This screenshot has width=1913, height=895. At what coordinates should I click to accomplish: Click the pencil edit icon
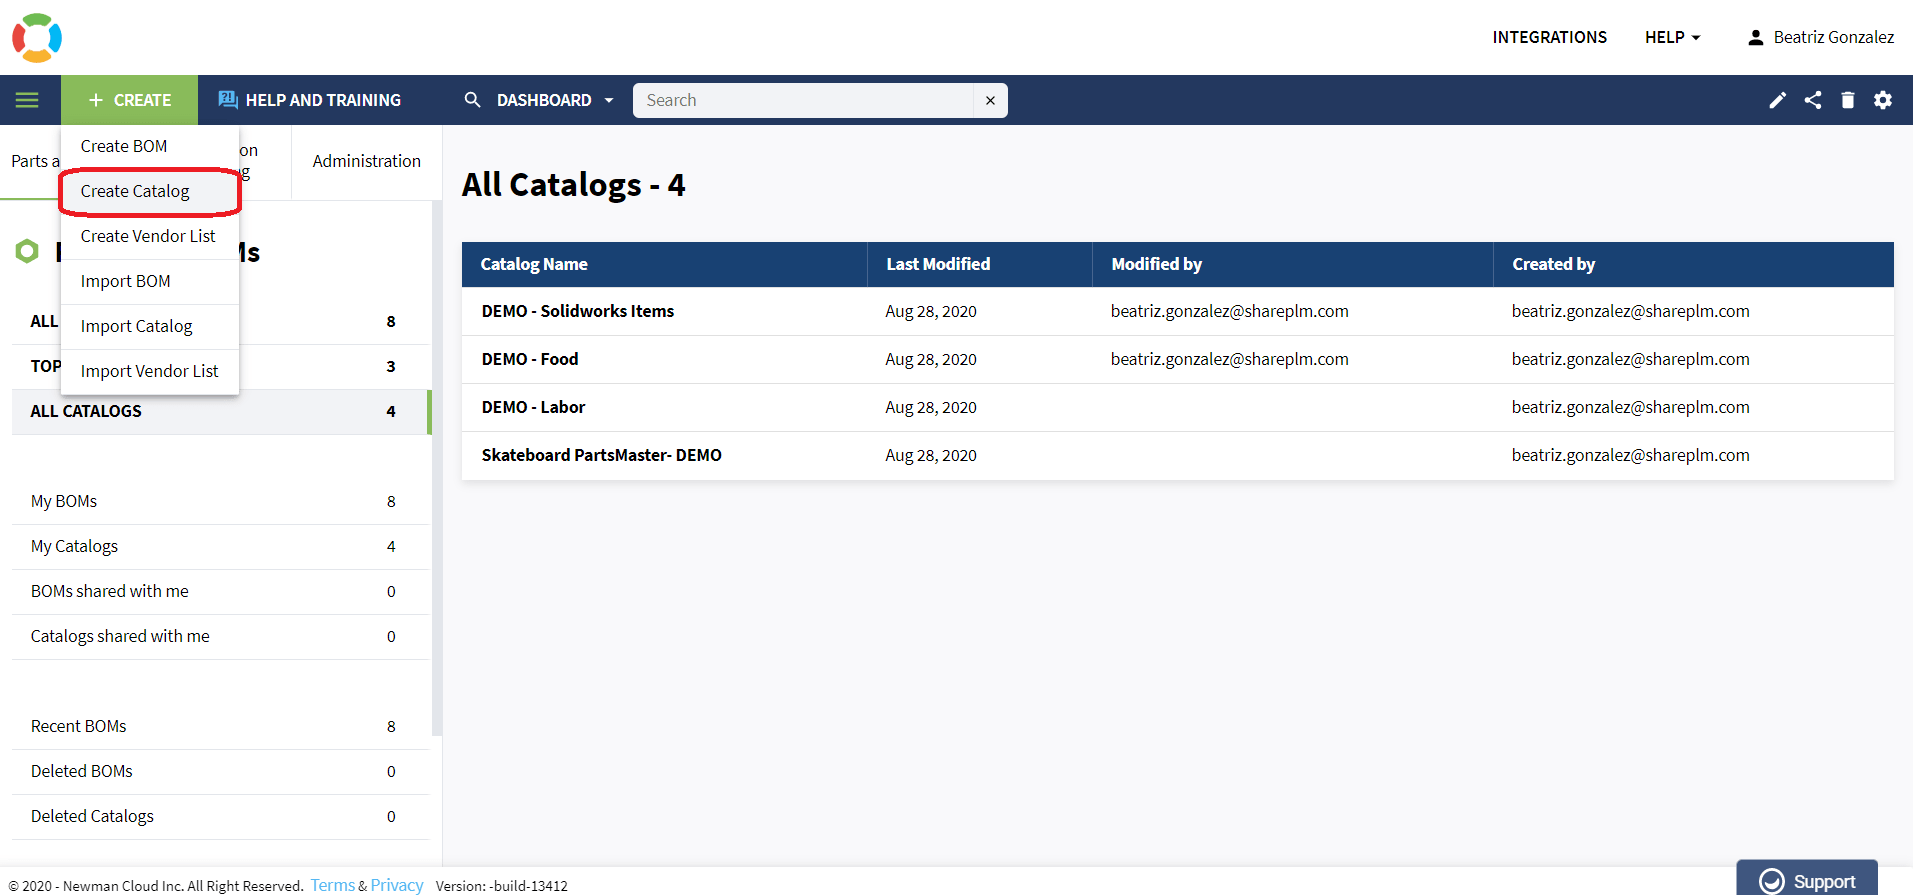point(1777,100)
